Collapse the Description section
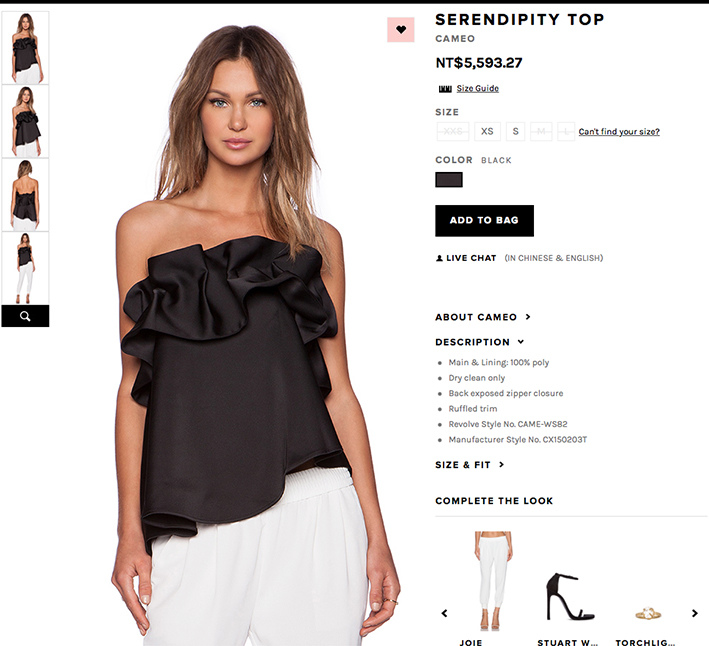The height and width of the screenshot is (646, 709). [x=479, y=342]
